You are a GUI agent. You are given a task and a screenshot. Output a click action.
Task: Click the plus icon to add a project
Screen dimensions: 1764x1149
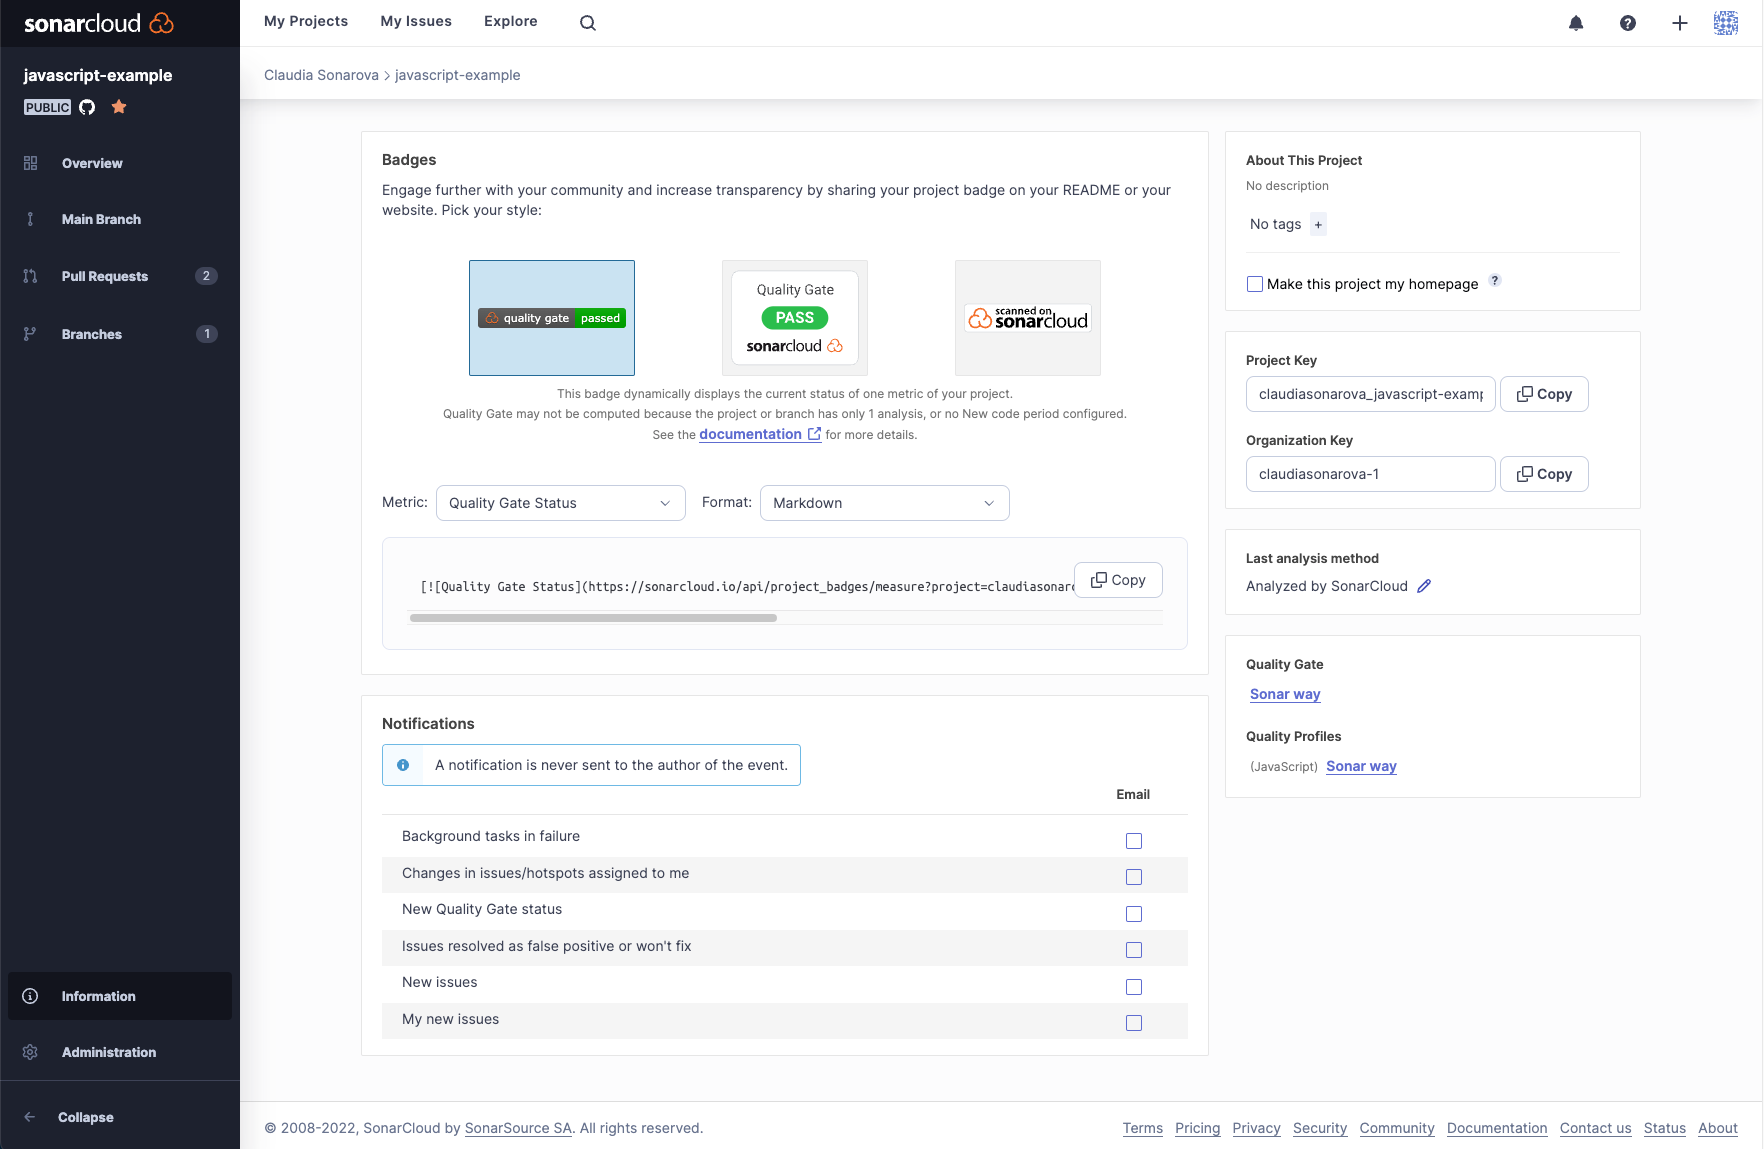click(1680, 23)
